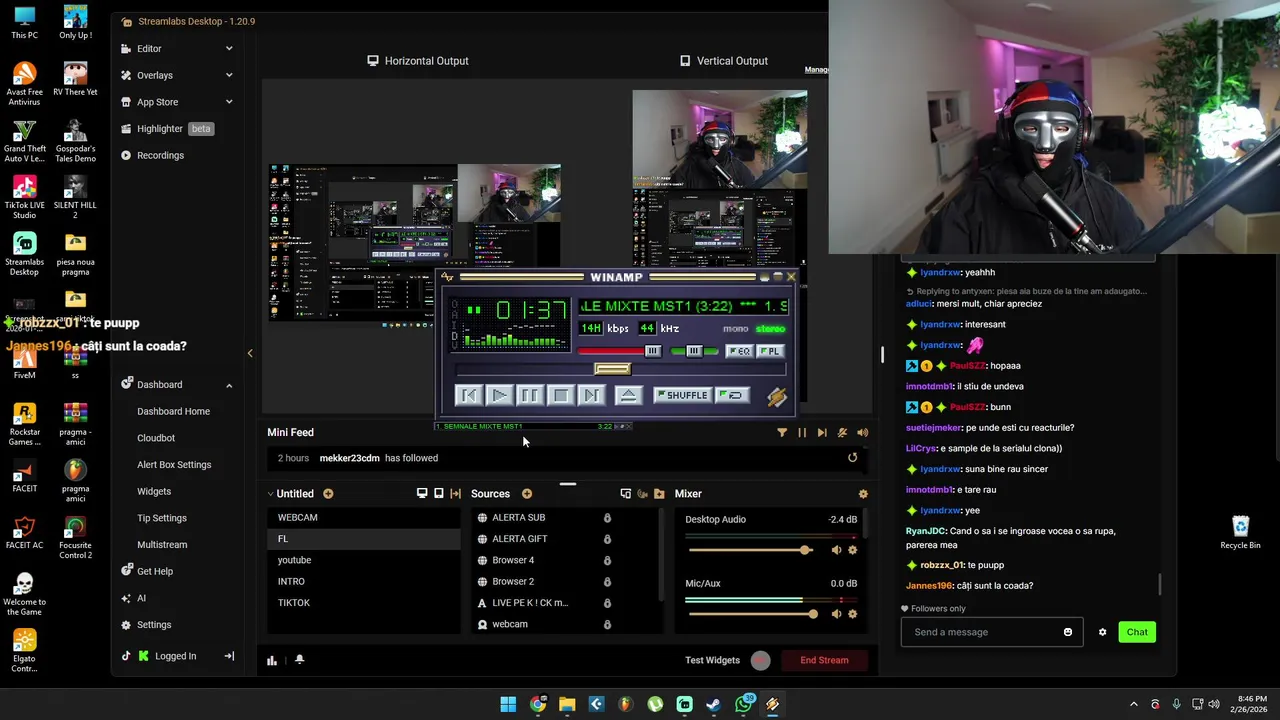Disable Mini Feed alerts with the slashed icon
Viewport: 1280px width, 720px height.
pos(842,433)
